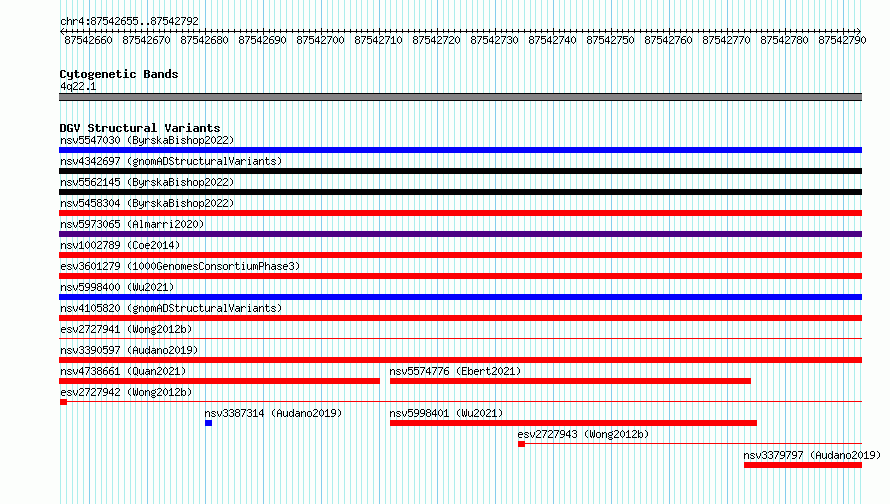Open nsv5574776 (Ebert2021) label
The image size is (890, 504).
click(455, 371)
